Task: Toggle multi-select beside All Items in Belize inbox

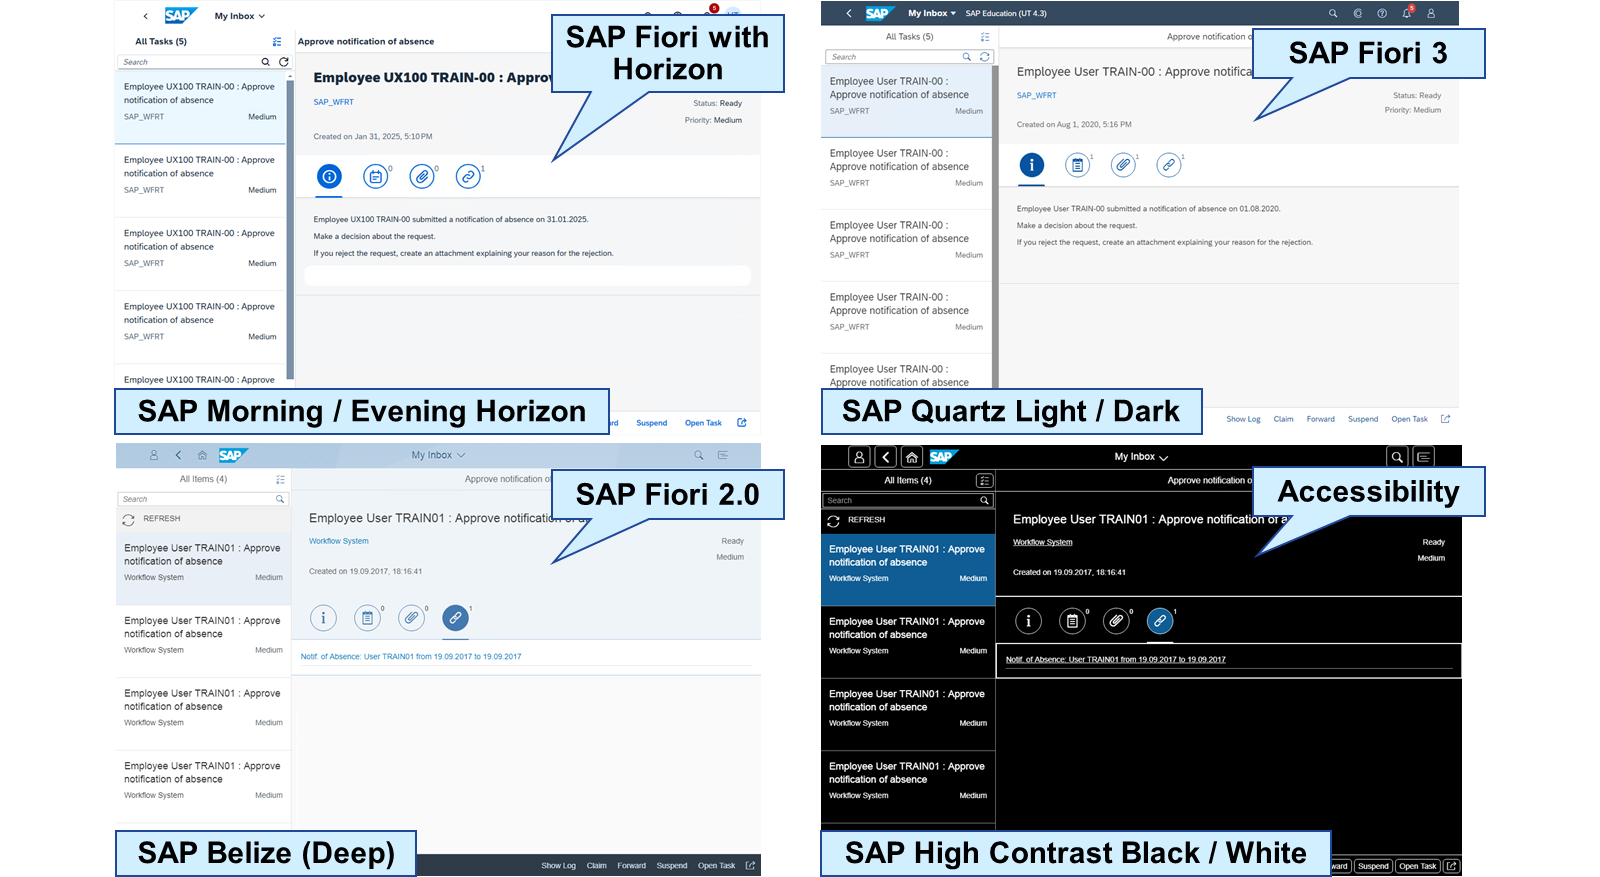Action: click(281, 480)
